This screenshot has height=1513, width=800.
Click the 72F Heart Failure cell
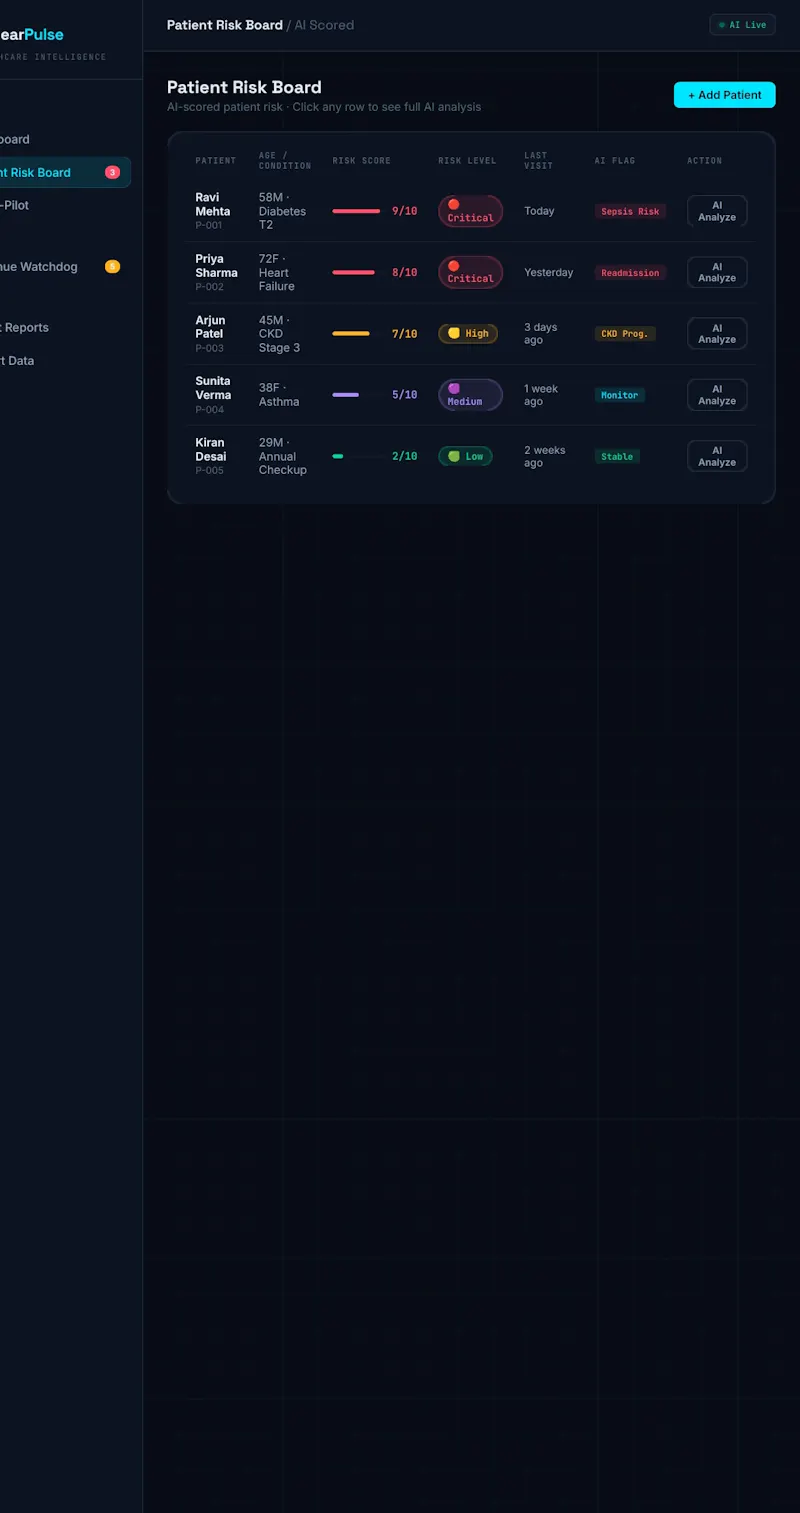click(x=277, y=272)
